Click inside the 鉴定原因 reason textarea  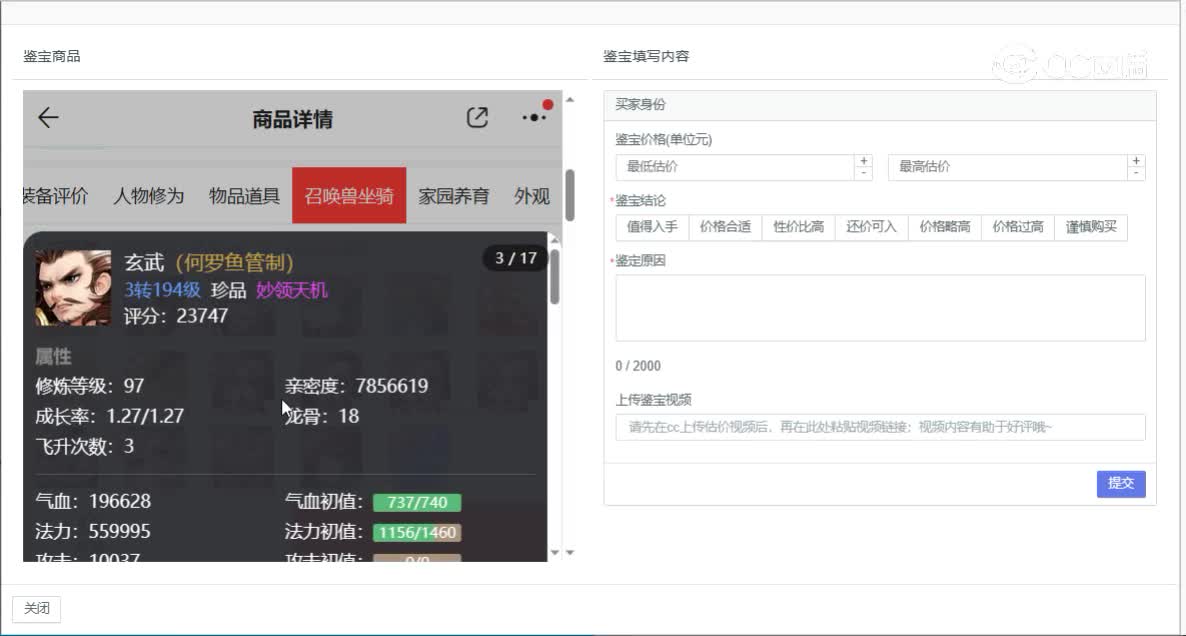pyautogui.click(x=879, y=307)
